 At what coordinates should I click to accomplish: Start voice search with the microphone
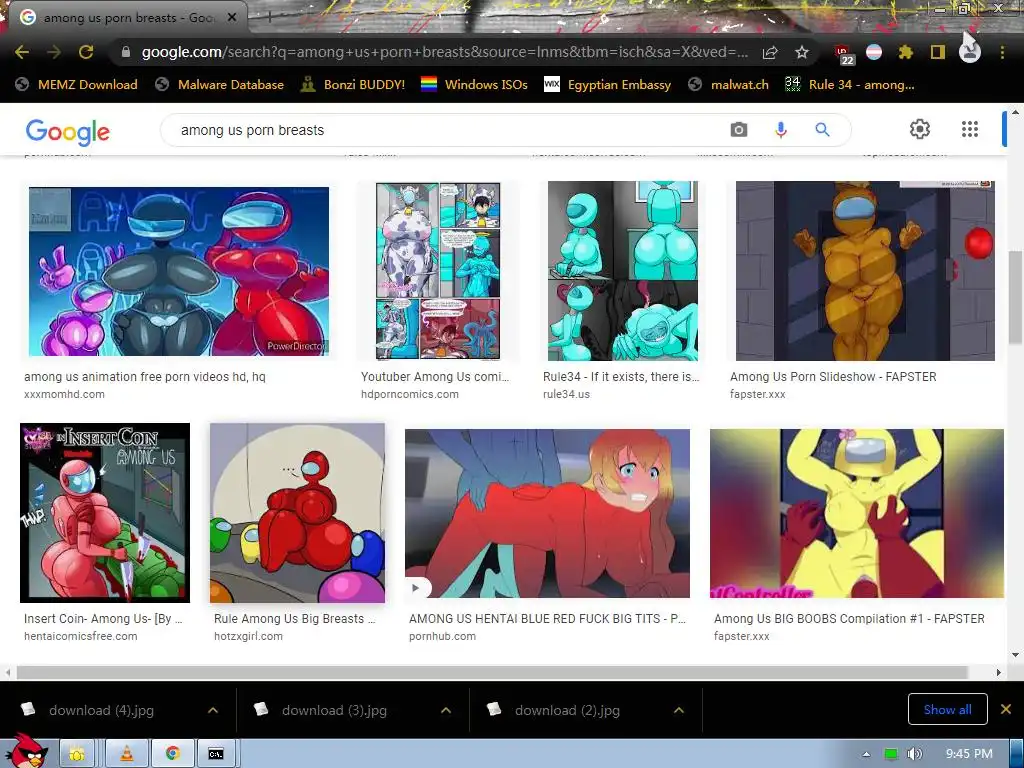[x=780, y=130]
